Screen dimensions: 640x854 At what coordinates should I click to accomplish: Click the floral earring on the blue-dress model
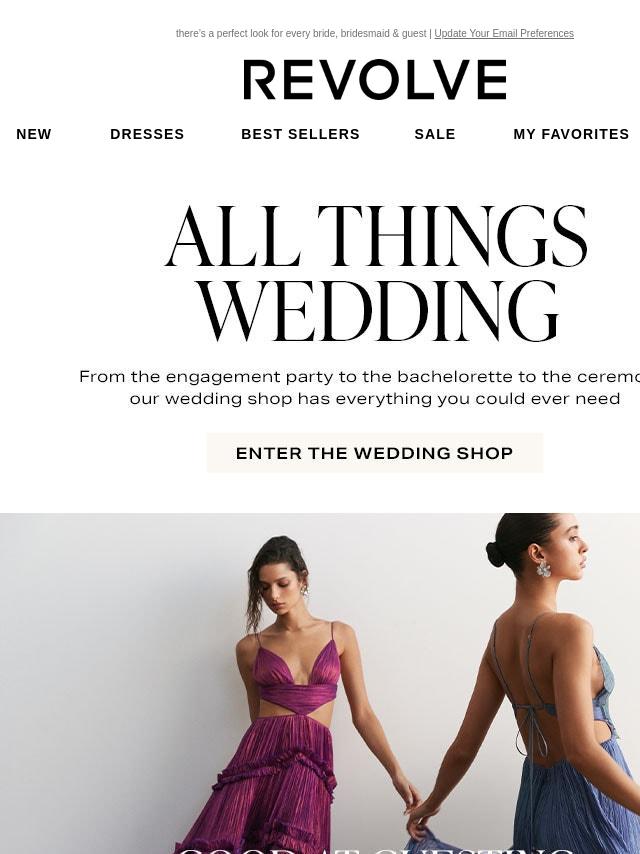(x=543, y=570)
